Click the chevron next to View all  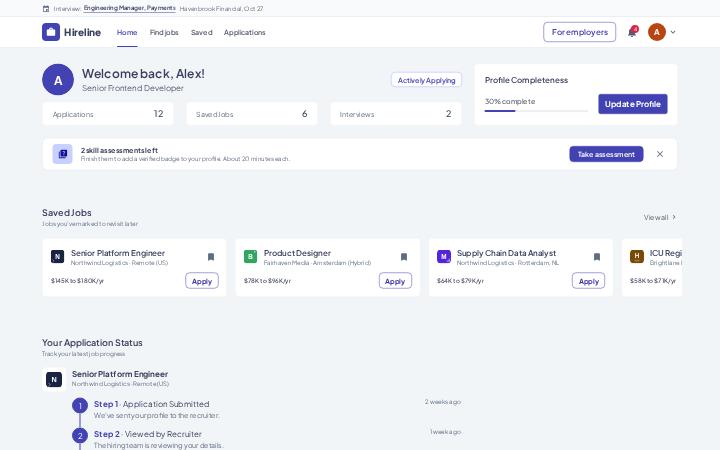674,217
